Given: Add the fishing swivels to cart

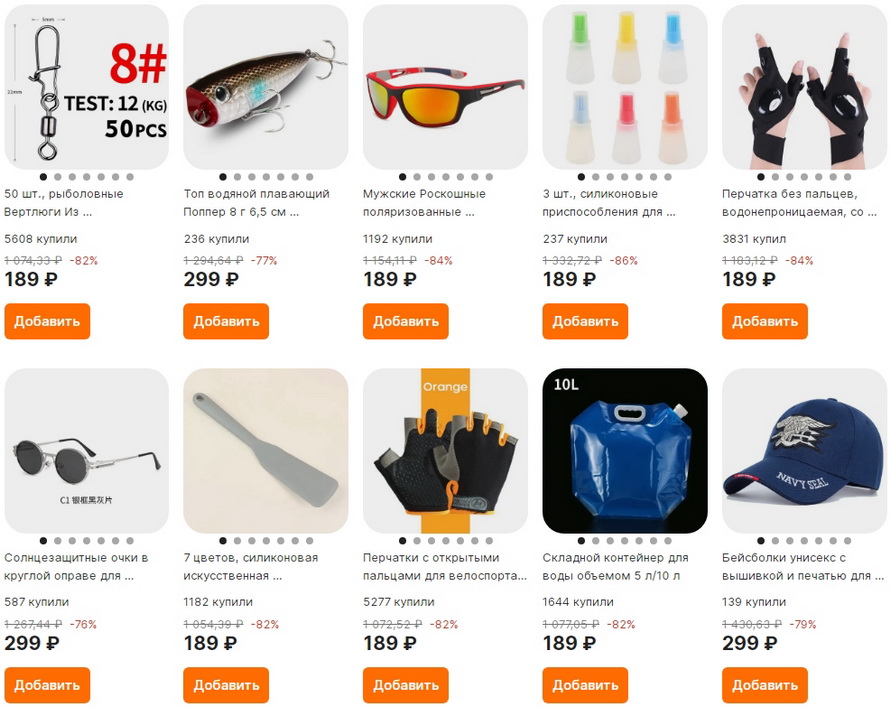Looking at the screenshot, I should click(x=47, y=321).
